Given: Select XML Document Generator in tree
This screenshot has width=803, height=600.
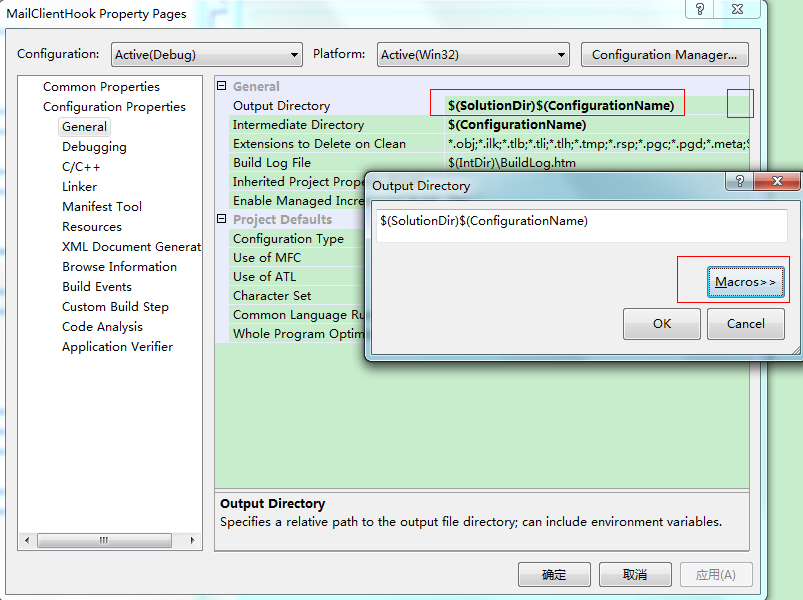Looking at the screenshot, I should pos(132,247).
